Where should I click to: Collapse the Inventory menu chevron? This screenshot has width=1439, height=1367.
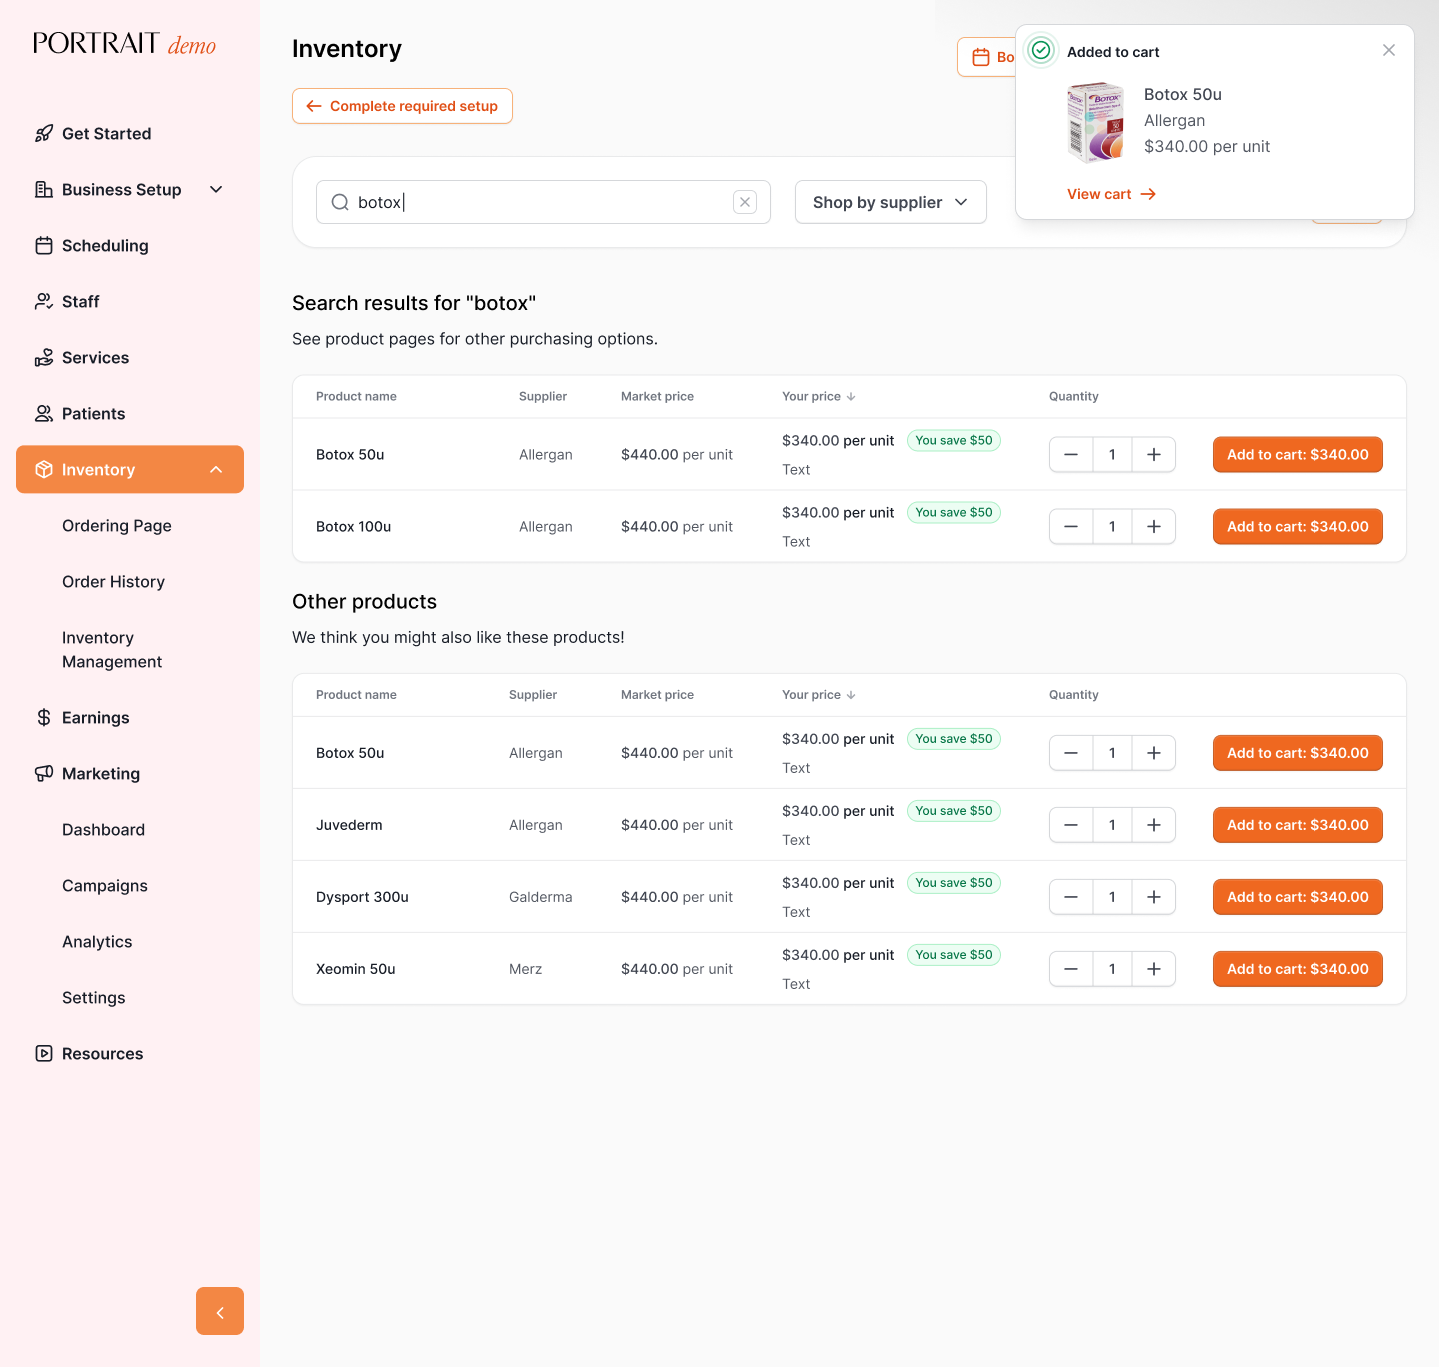click(216, 469)
